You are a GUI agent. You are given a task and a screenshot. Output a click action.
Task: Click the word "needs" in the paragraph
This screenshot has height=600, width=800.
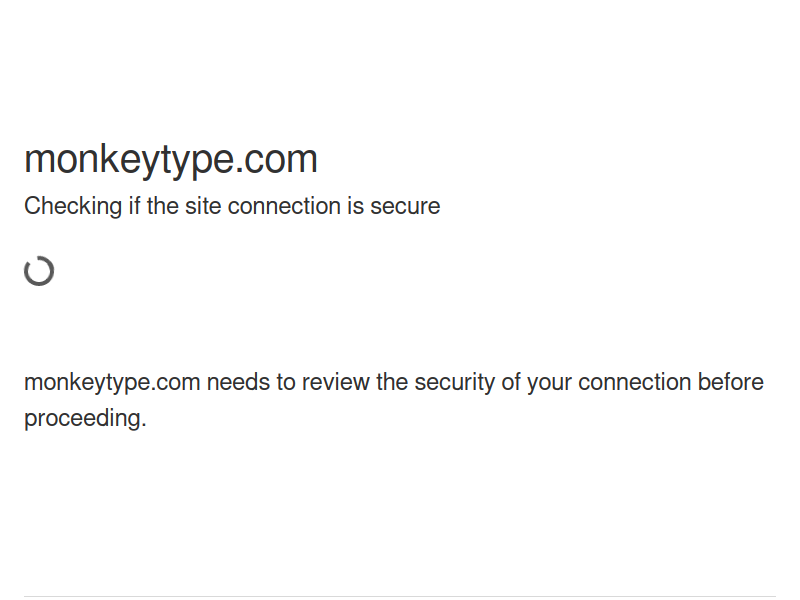tap(238, 383)
